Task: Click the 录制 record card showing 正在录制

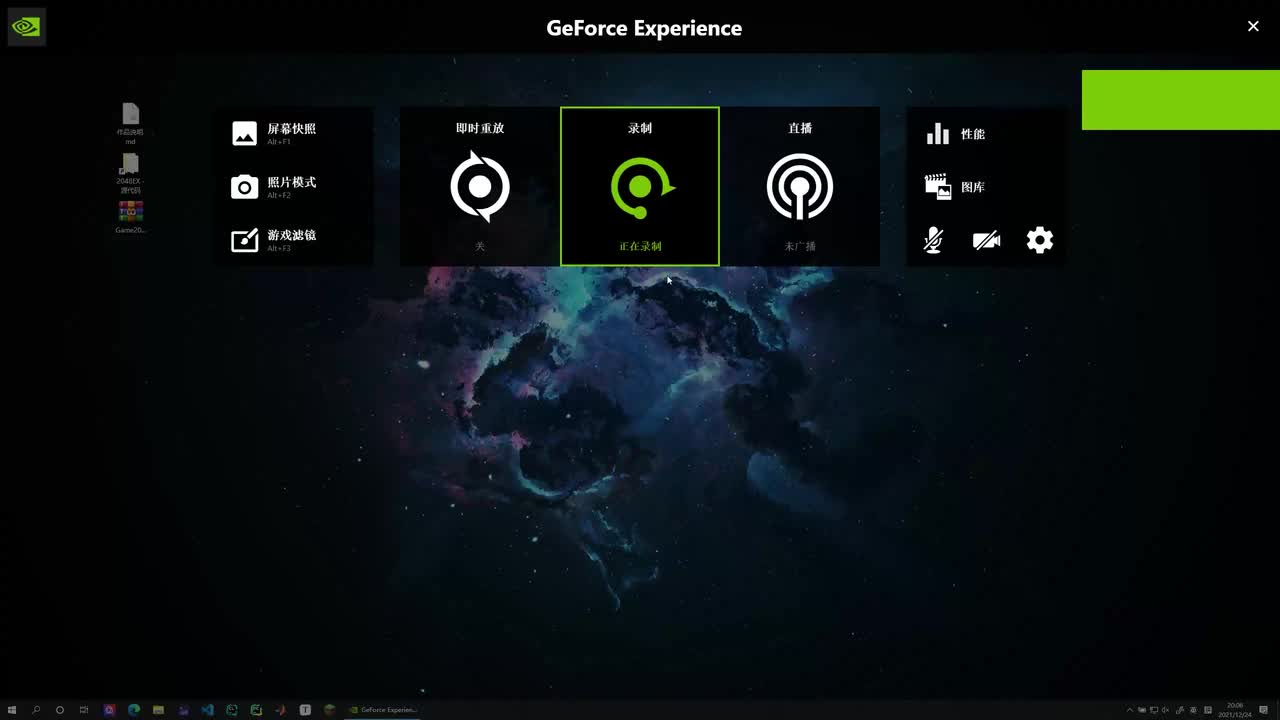Action: coord(640,186)
